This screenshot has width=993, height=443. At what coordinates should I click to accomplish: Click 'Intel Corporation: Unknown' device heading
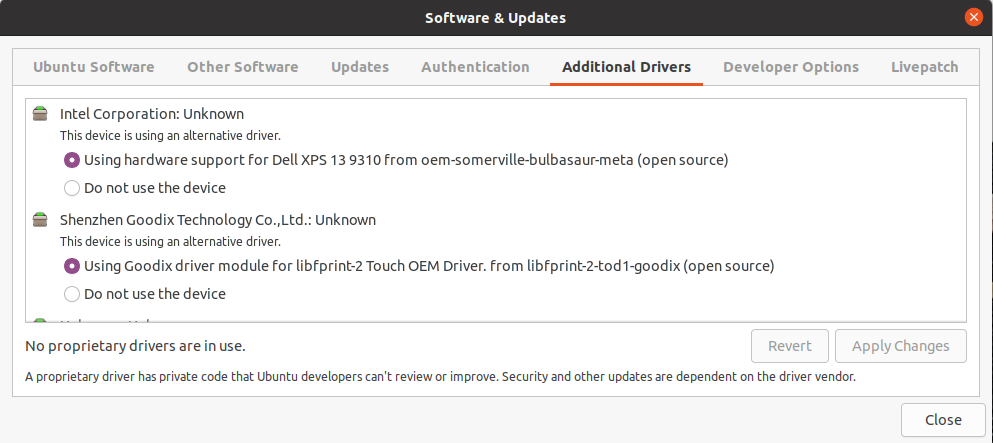click(x=152, y=115)
